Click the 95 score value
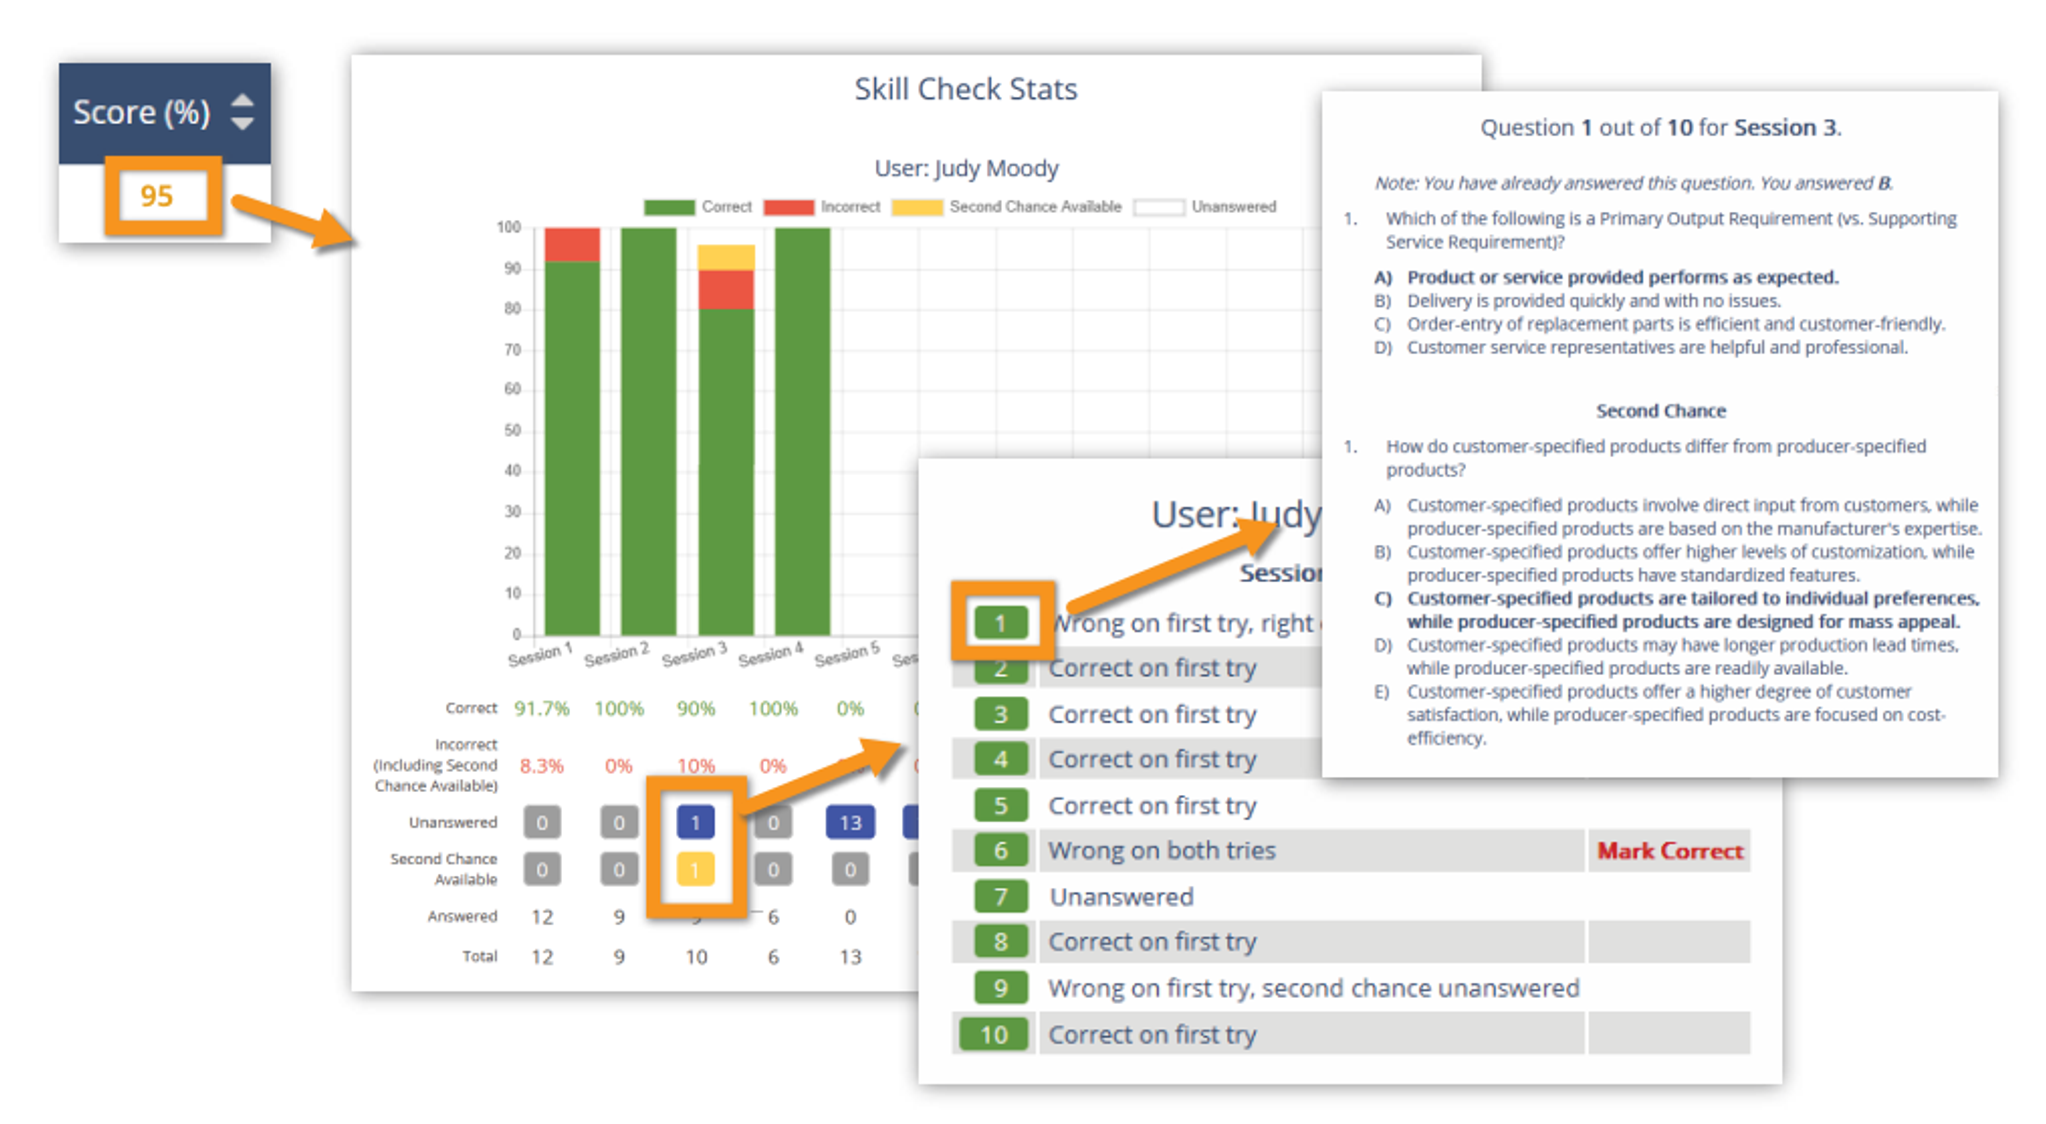The width and height of the screenshot is (2046, 1124). coord(157,196)
